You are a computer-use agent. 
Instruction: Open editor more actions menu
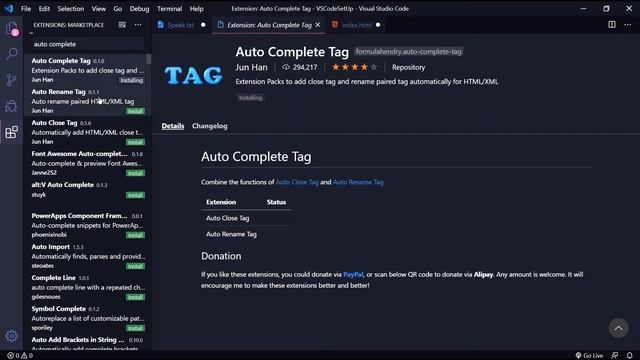pos(628,25)
